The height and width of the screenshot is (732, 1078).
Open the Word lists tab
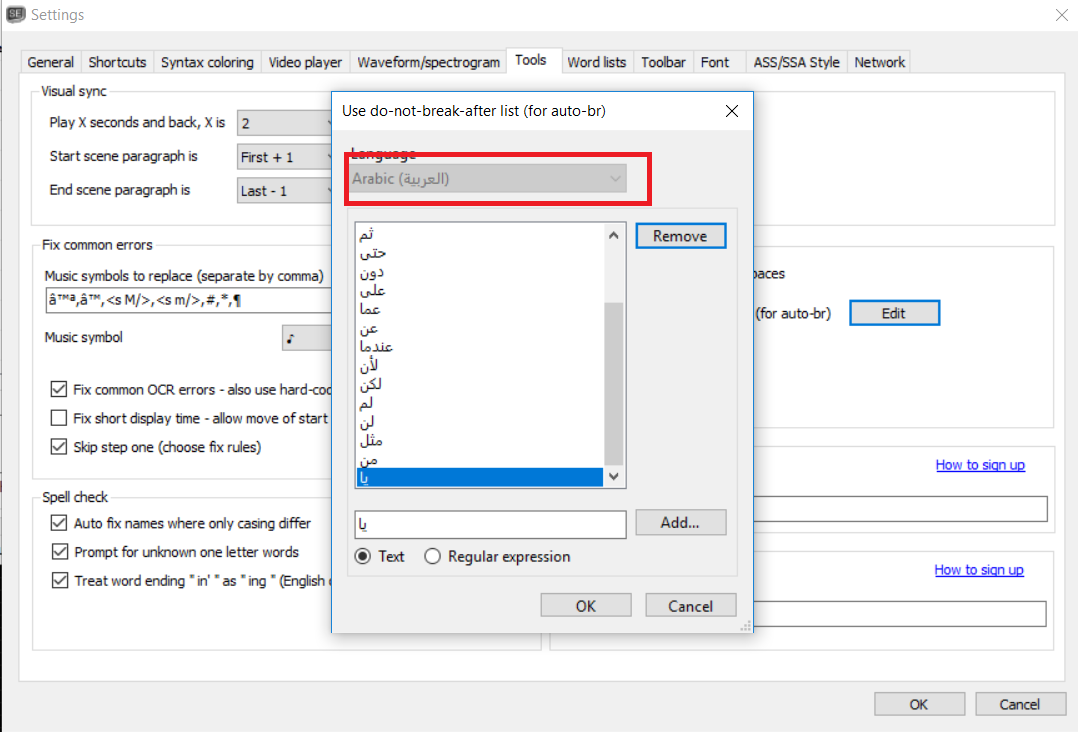pos(597,62)
